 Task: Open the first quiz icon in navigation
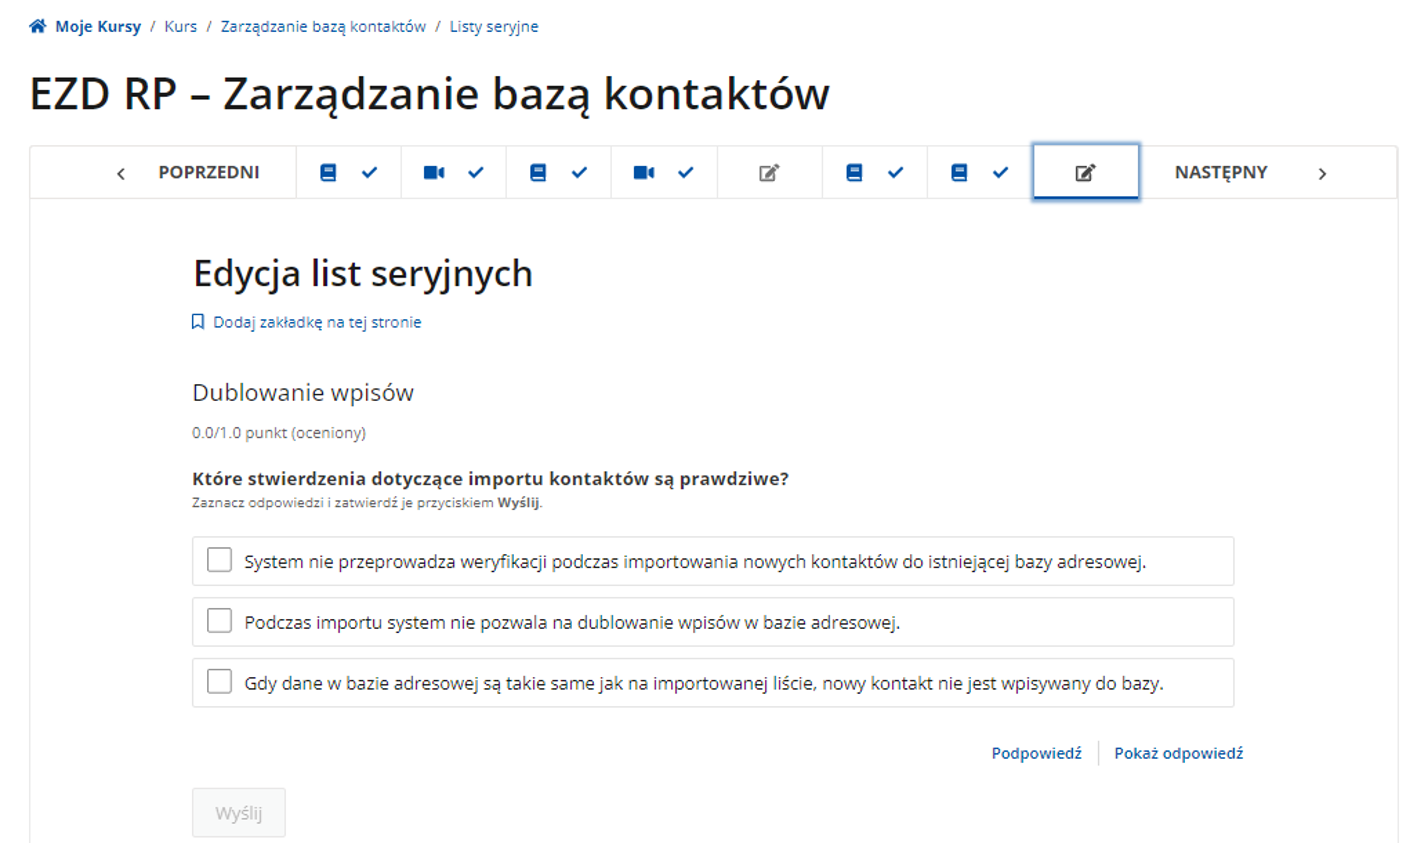768,172
